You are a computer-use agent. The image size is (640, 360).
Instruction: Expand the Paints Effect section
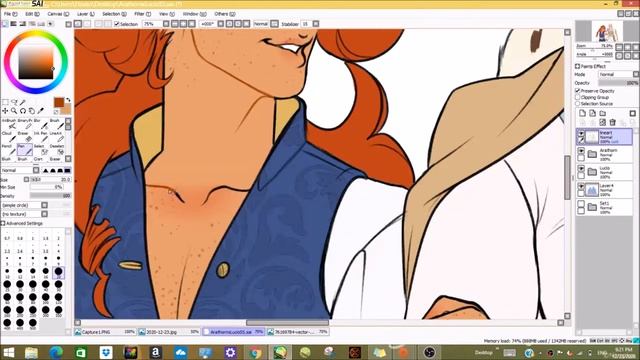click(577, 66)
